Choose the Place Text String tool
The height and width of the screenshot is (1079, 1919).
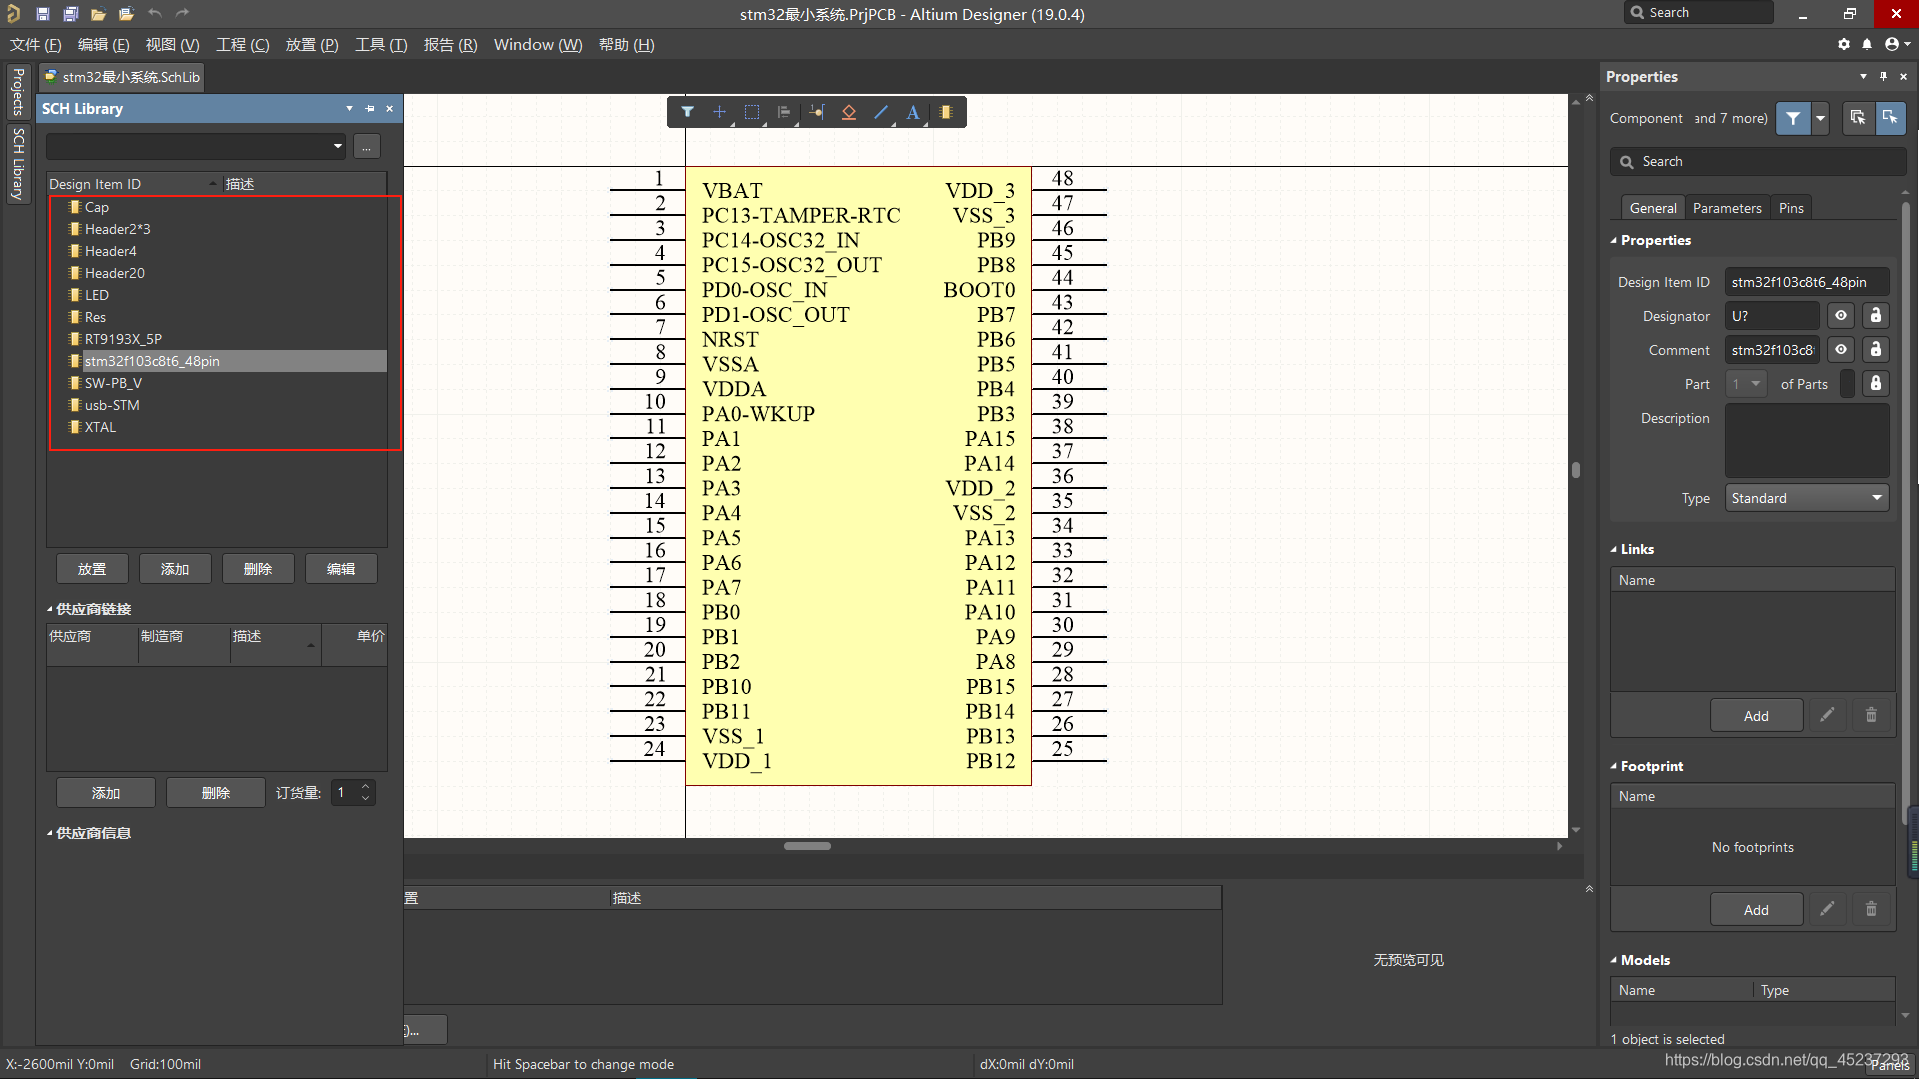(x=912, y=112)
